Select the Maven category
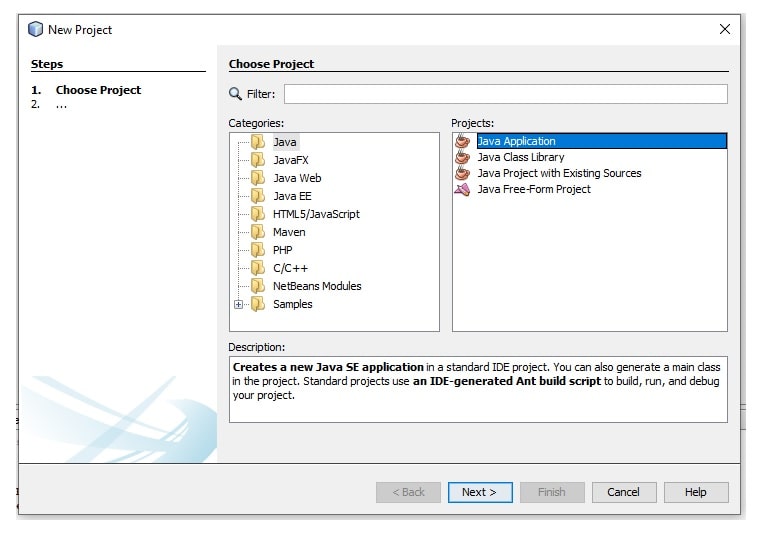 [289, 232]
